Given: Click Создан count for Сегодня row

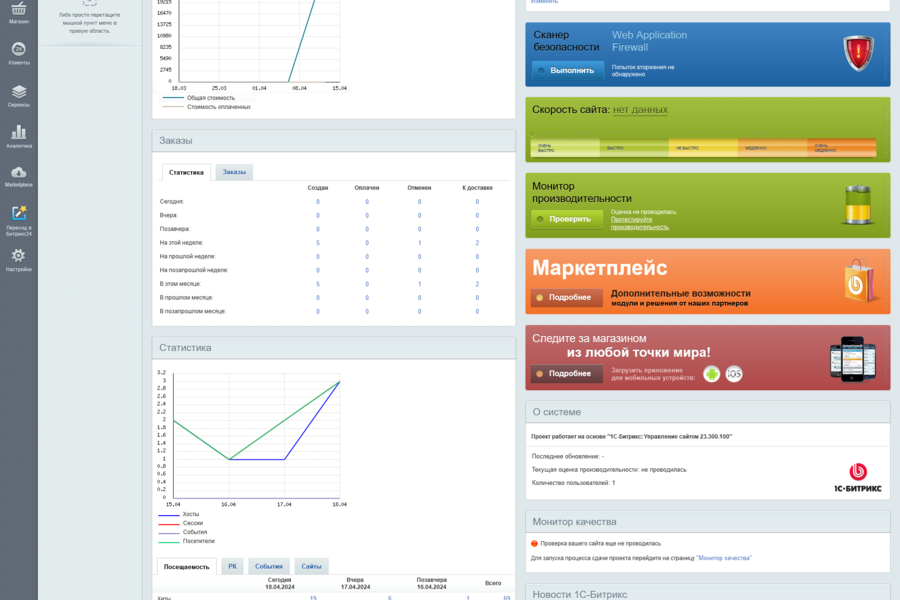Looking at the screenshot, I should point(318,202).
